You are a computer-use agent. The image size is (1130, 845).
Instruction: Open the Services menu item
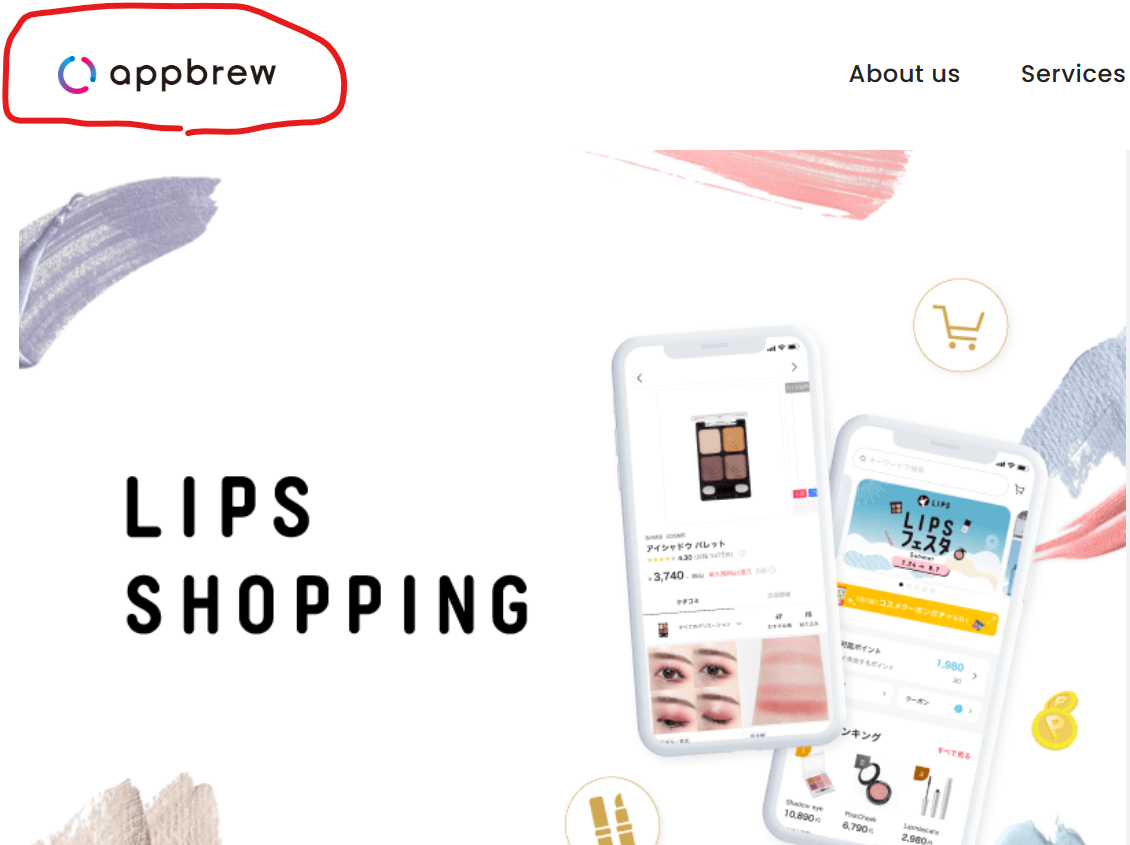click(1072, 73)
